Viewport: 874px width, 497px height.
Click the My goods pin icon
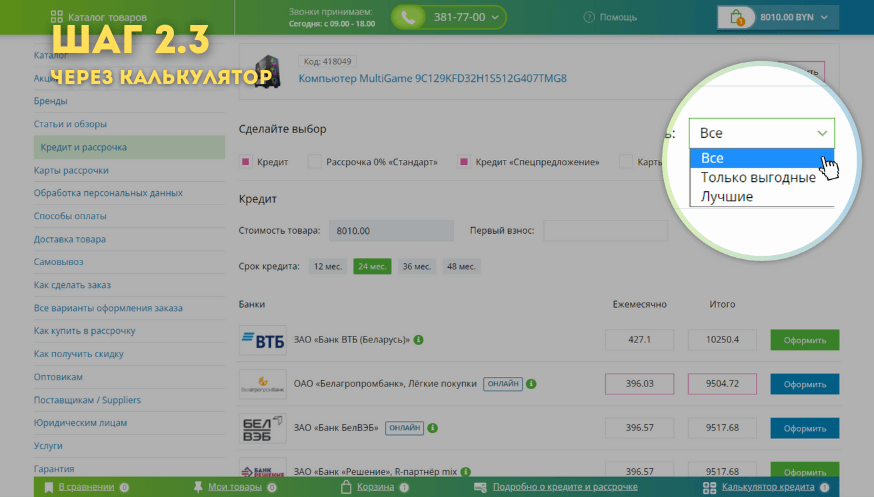(198, 487)
